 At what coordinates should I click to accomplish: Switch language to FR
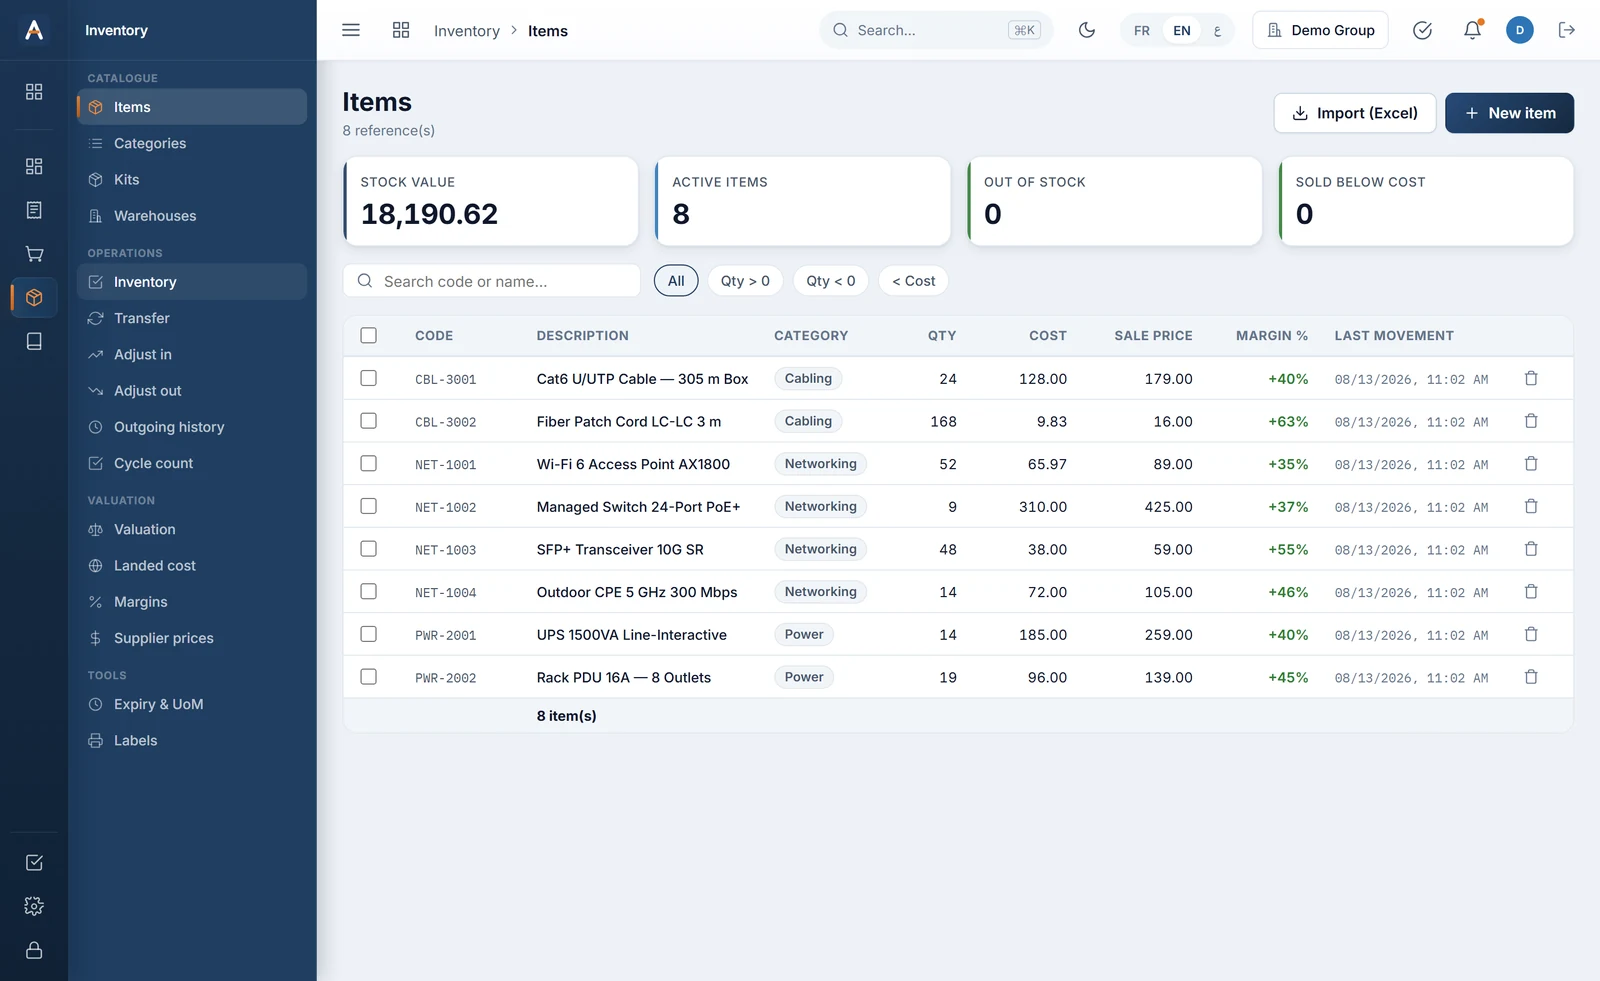click(1142, 30)
